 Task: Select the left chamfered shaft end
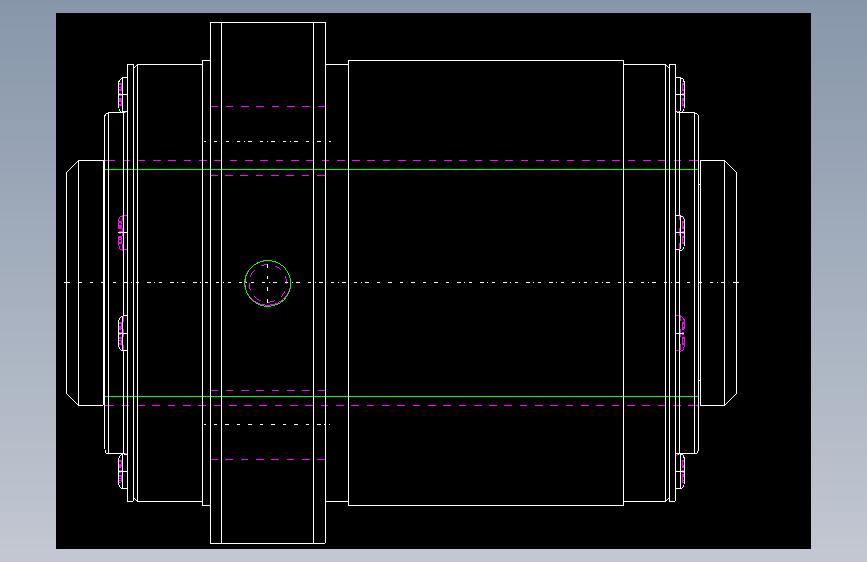click(85, 283)
